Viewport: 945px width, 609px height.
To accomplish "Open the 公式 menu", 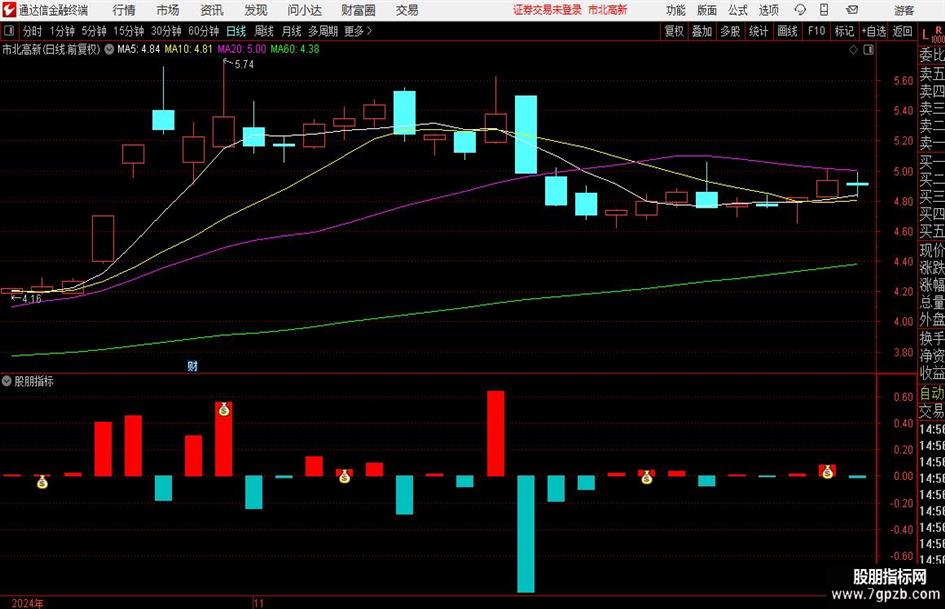I will coord(738,10).
